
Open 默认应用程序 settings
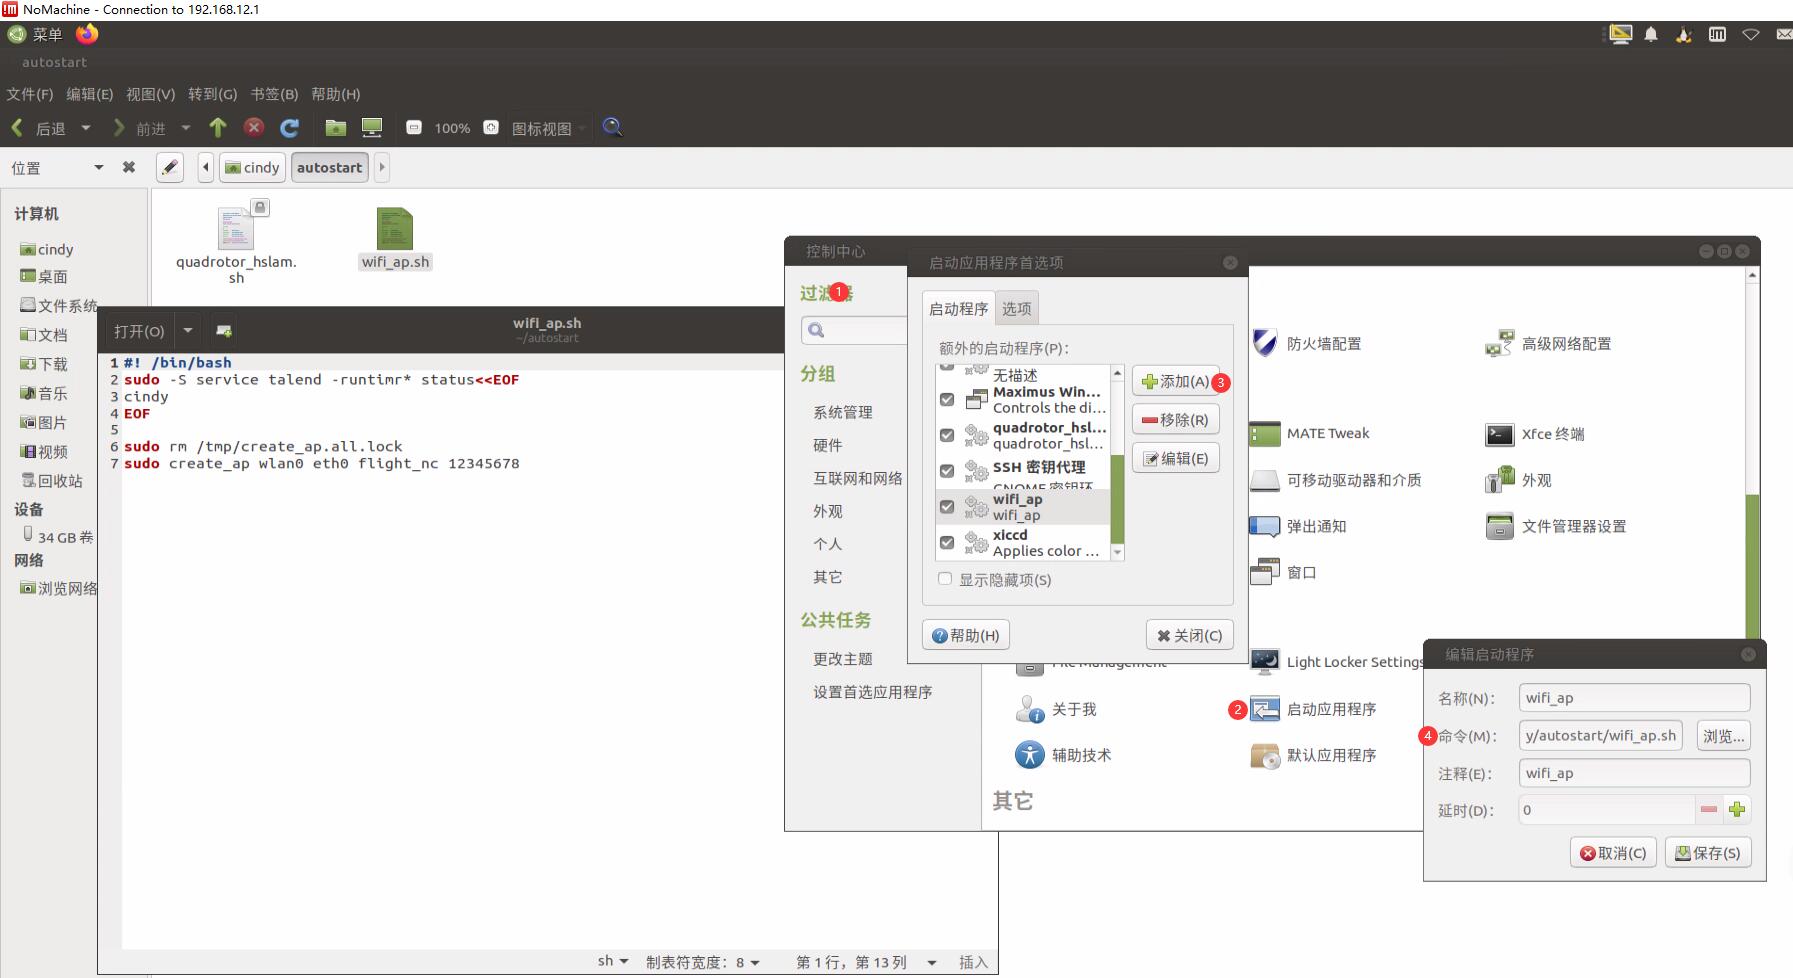pos(1313,755)
